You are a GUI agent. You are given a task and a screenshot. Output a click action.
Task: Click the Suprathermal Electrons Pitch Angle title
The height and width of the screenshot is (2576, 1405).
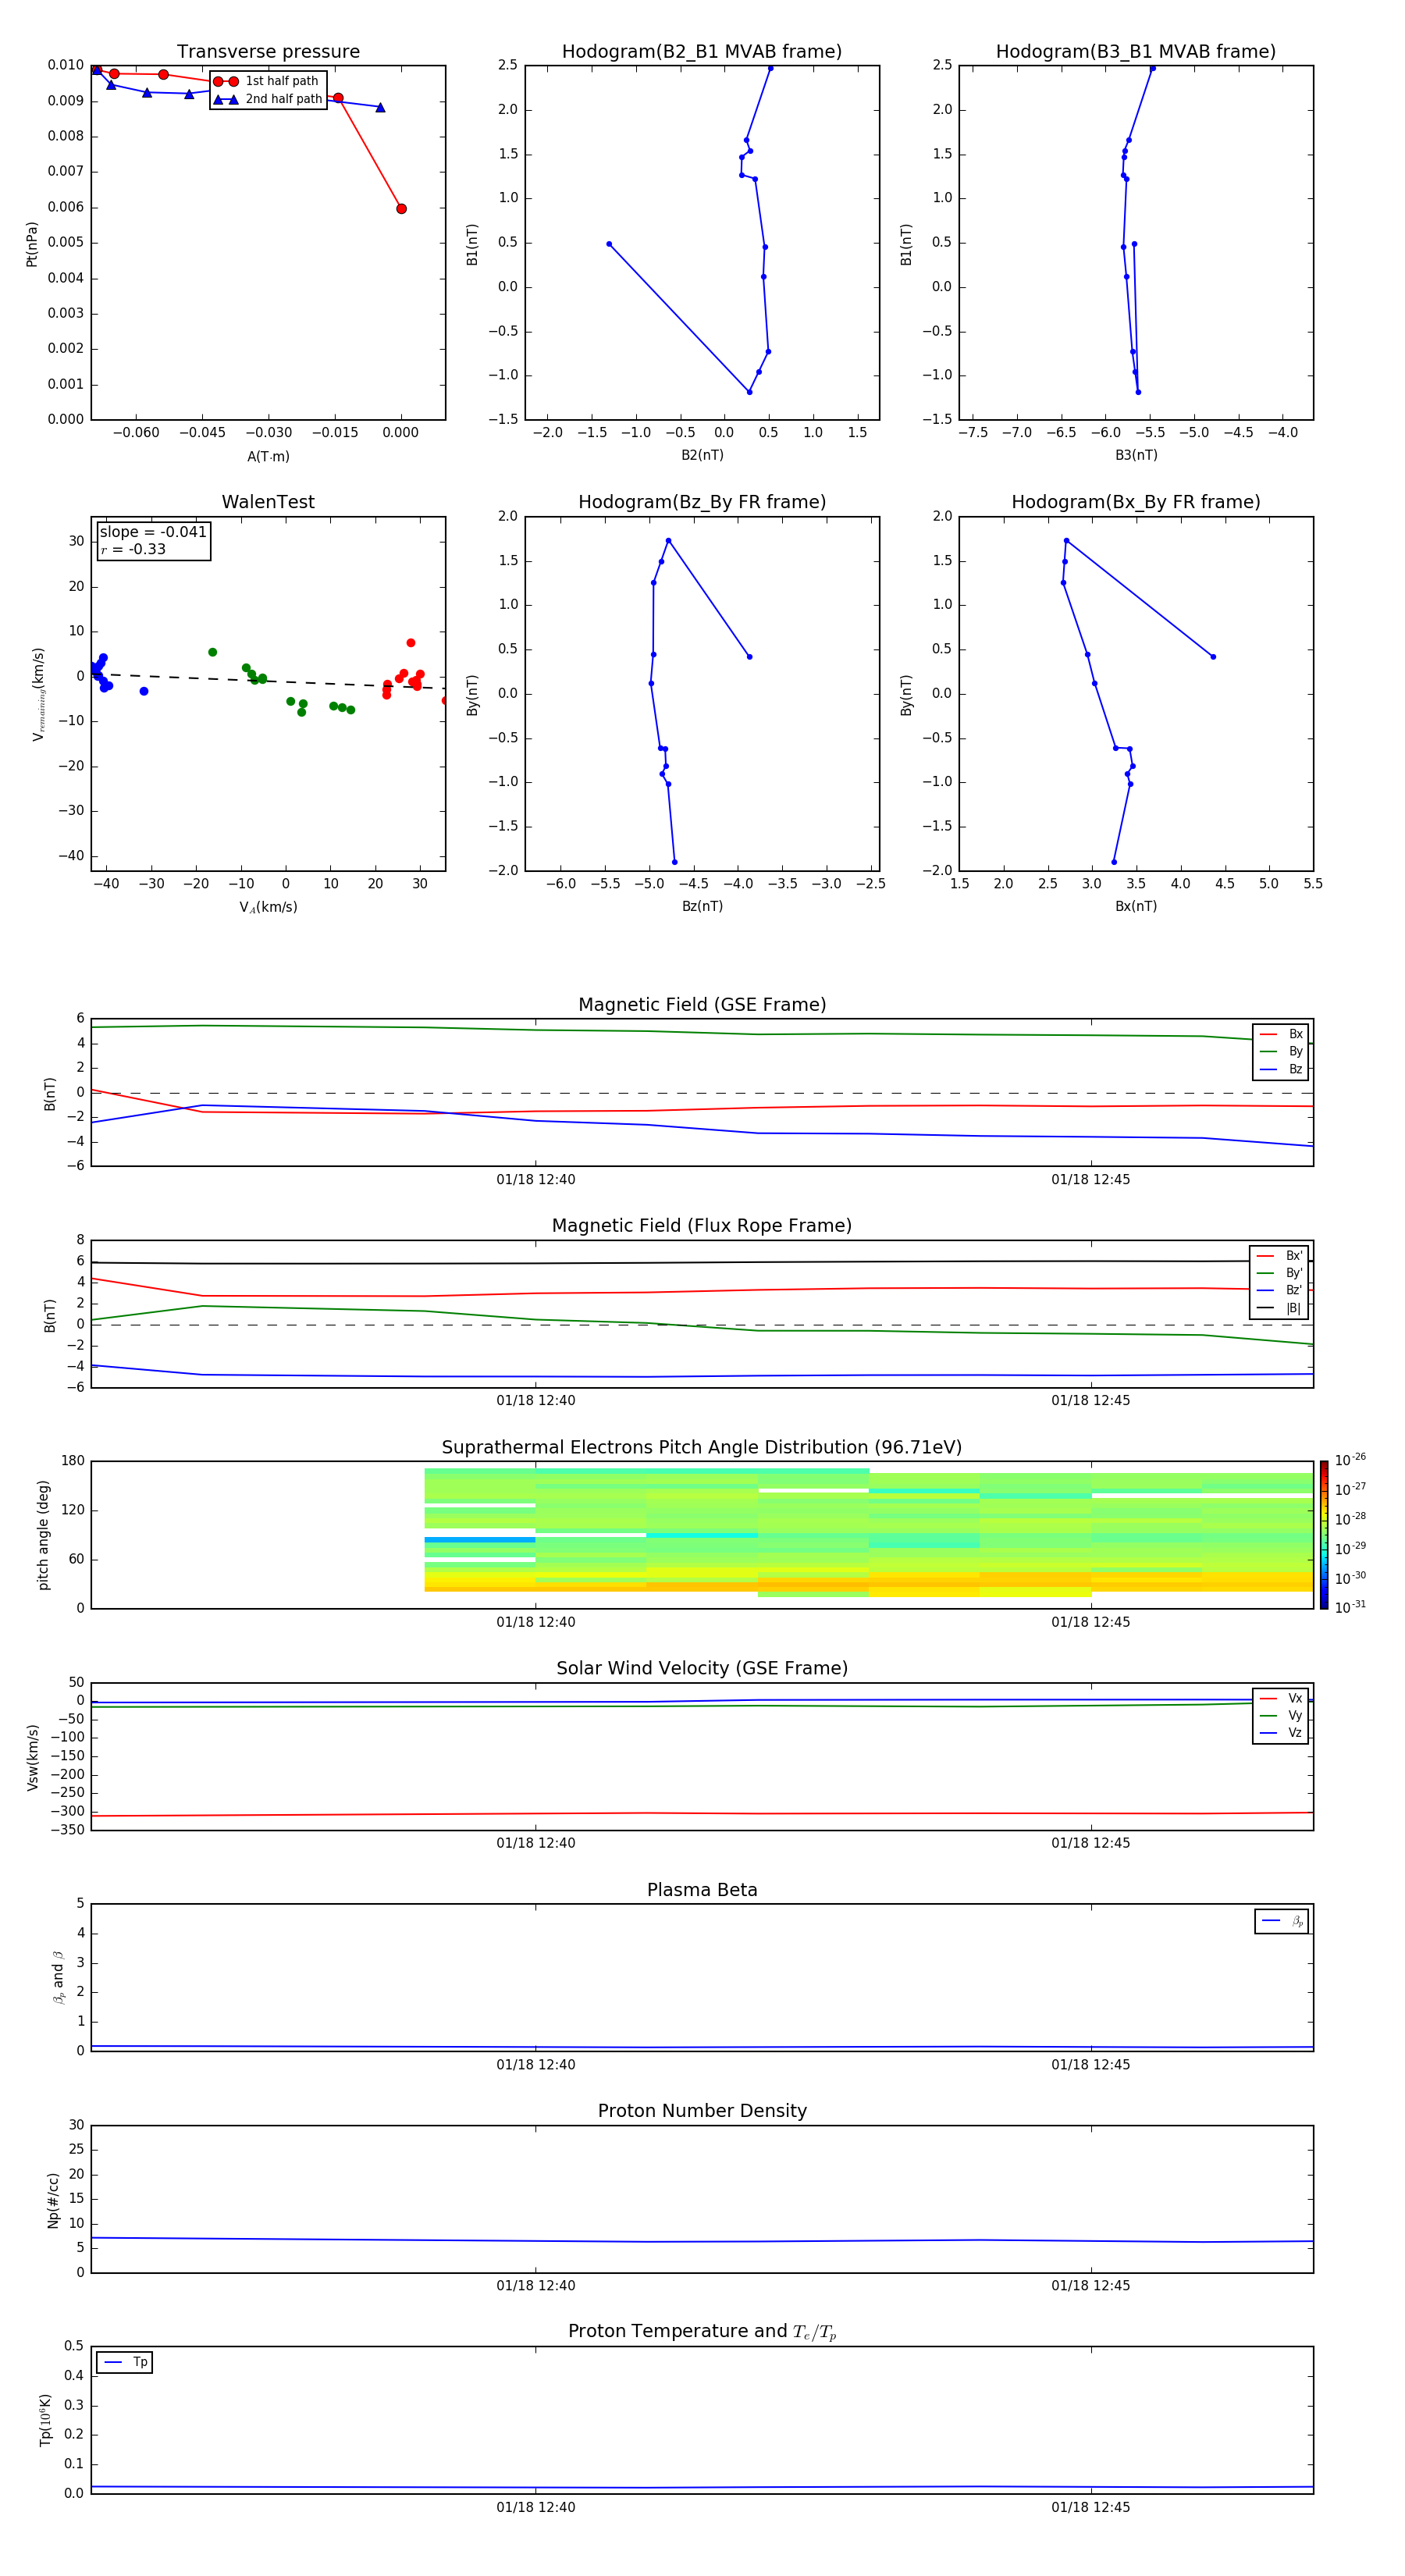pos(702,1448)
